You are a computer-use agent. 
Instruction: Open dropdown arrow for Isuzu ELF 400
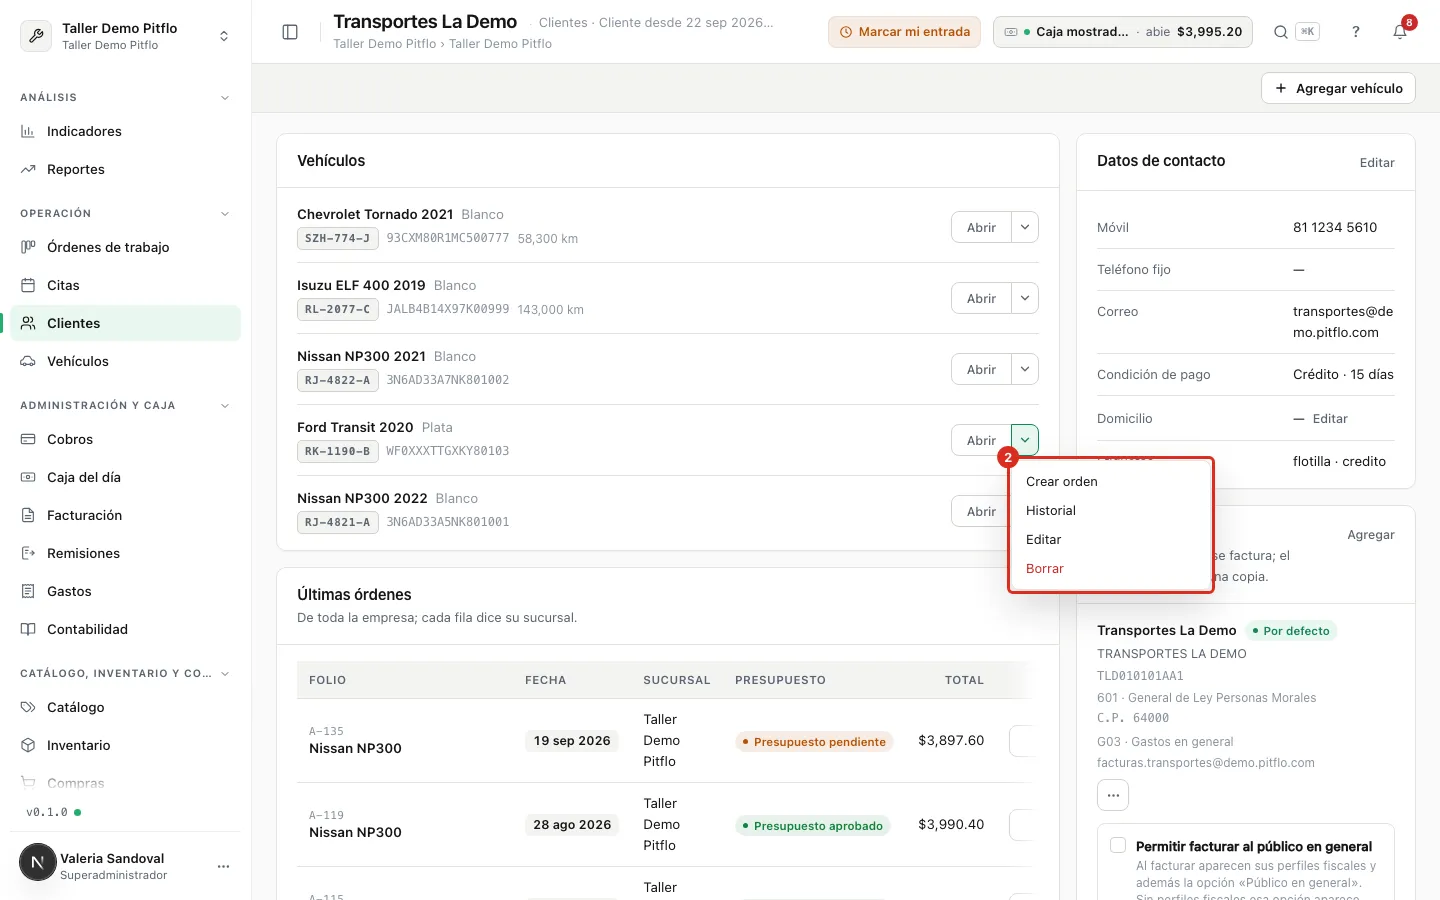[1025, 298]
